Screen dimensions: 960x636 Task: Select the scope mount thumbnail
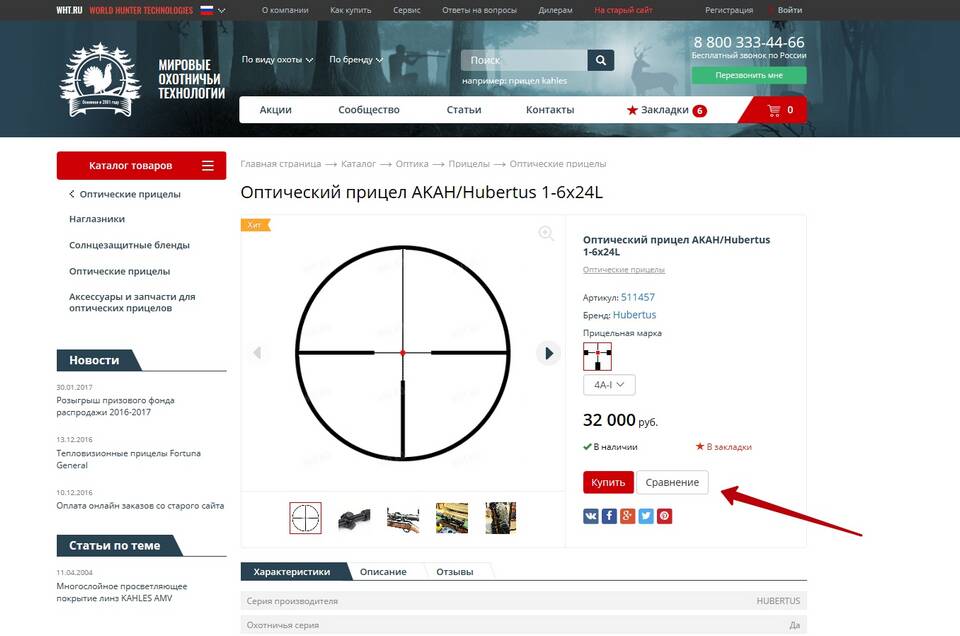coord(354,518)
